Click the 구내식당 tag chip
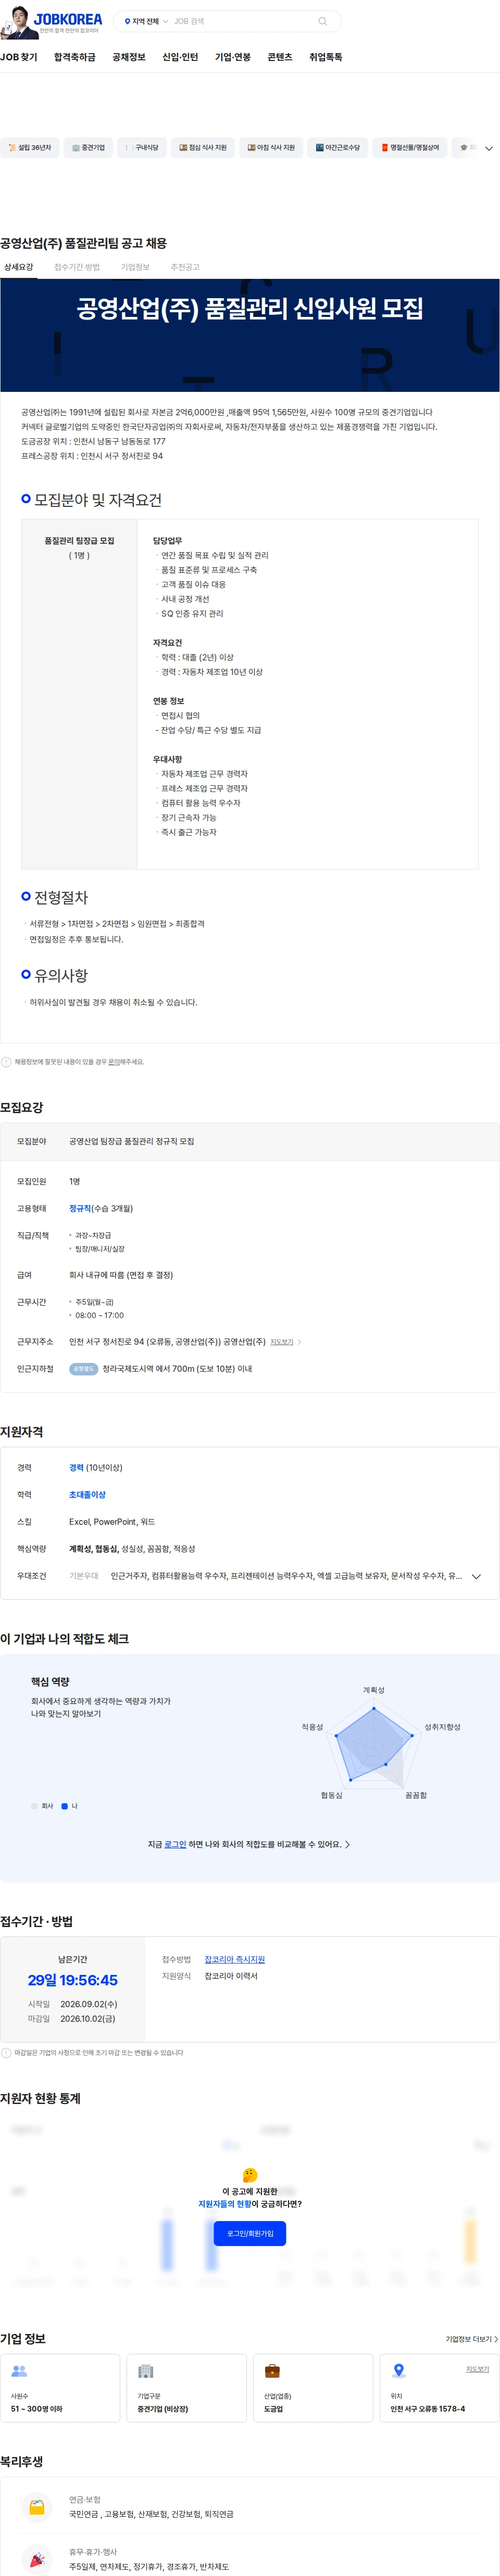The height and width of the screenshot is (2576, 500). pos(141,147)
